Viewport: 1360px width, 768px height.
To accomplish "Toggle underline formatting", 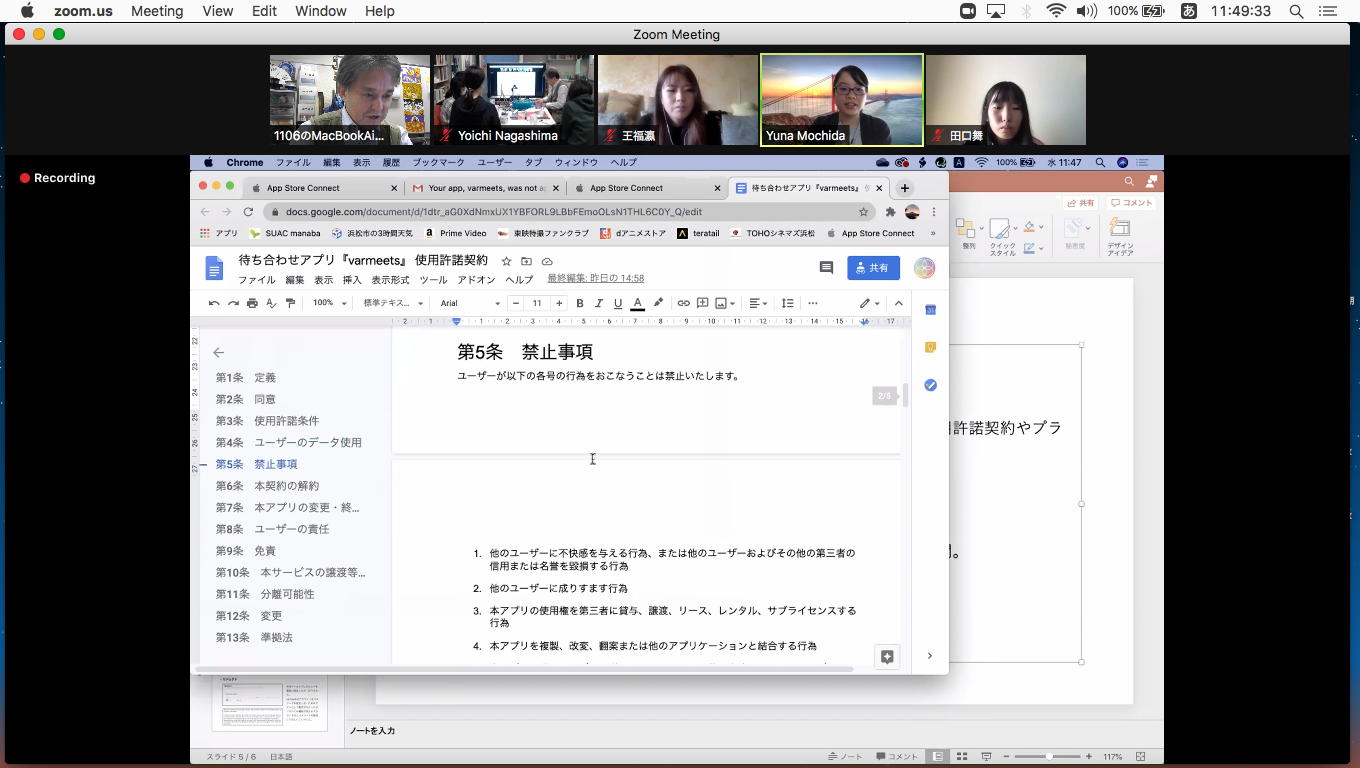I will click(x=618, y=303).
